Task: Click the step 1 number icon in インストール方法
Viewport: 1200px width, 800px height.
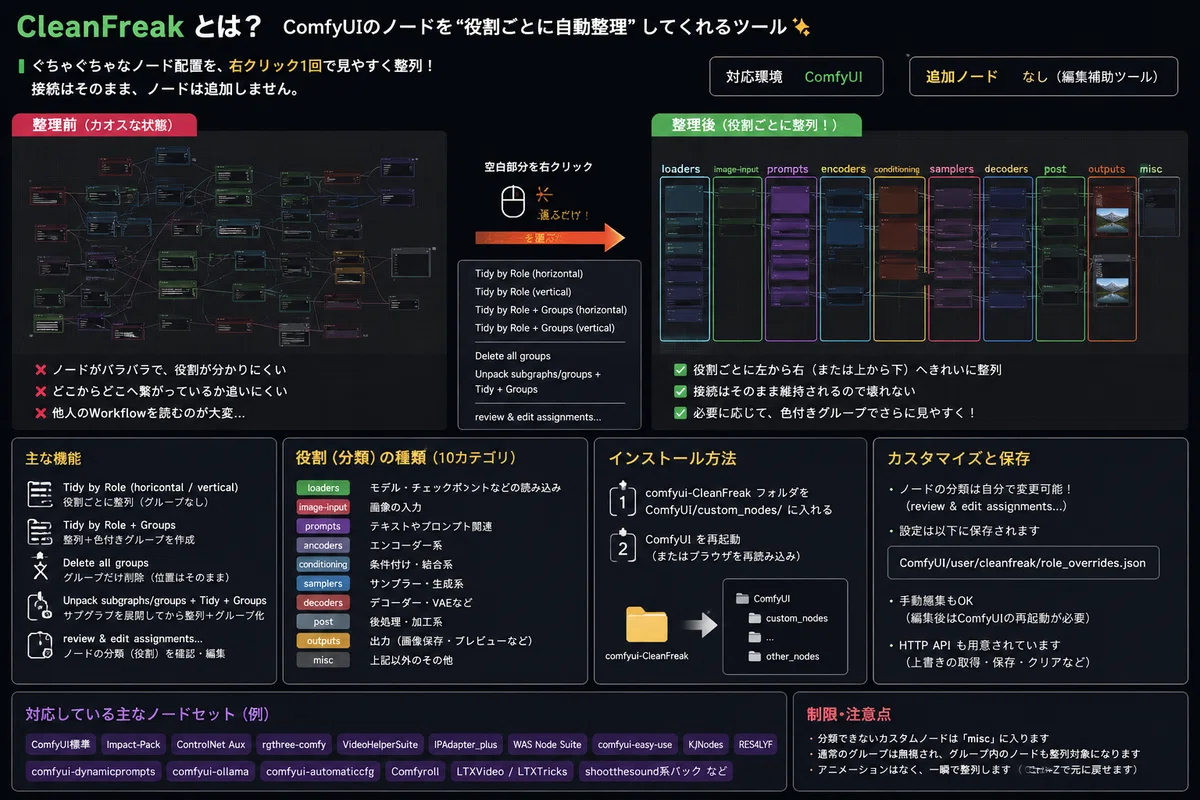Action: coord(622,500)
